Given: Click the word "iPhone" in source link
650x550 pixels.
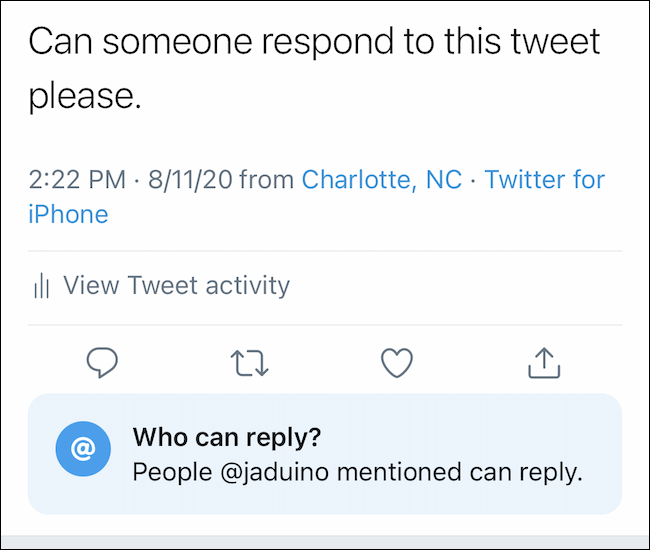Looking at the screenshot, I should point(68,214).
